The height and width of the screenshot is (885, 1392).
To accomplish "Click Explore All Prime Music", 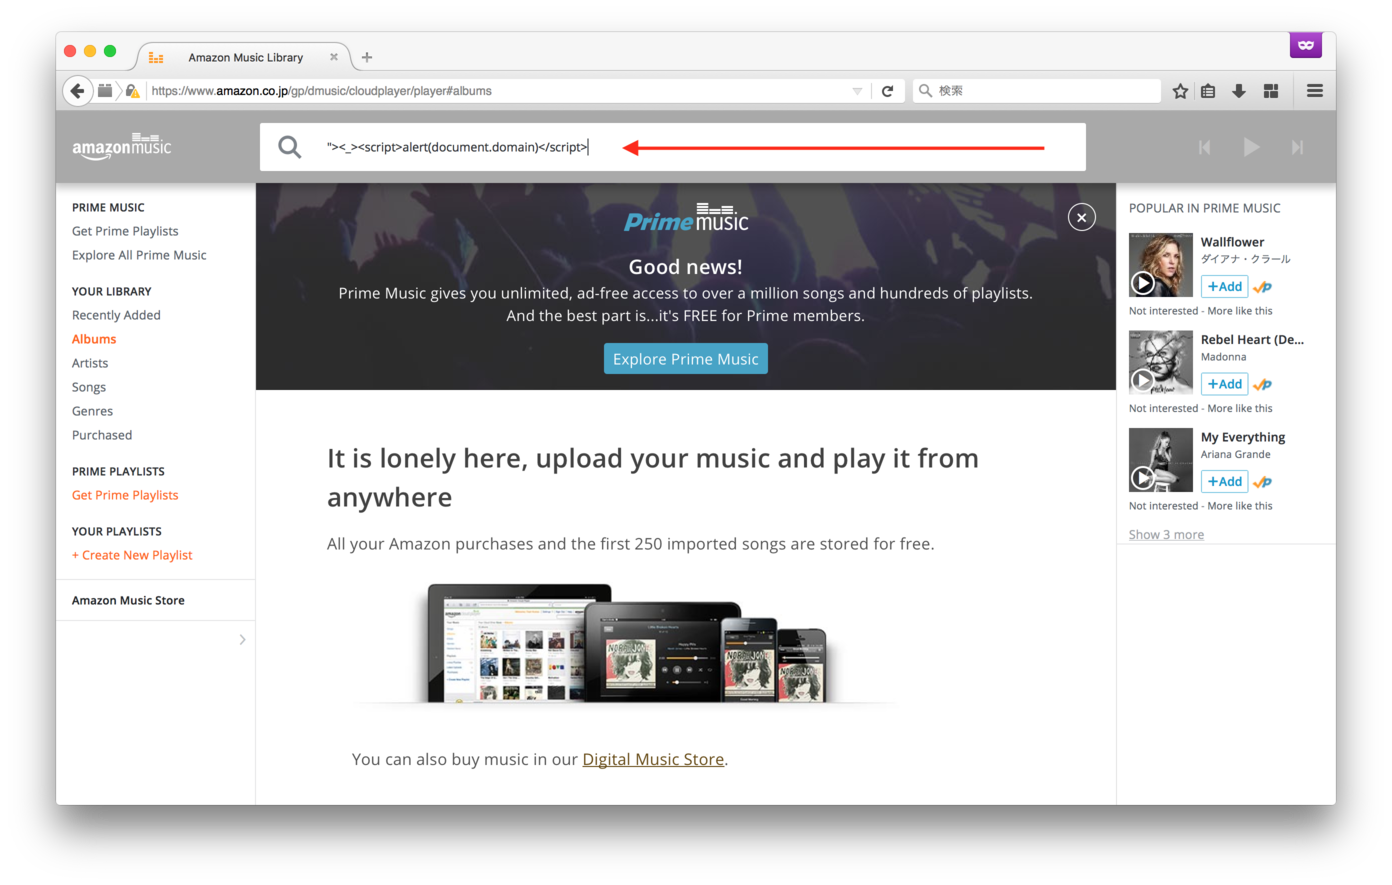I will pos(139,255).
